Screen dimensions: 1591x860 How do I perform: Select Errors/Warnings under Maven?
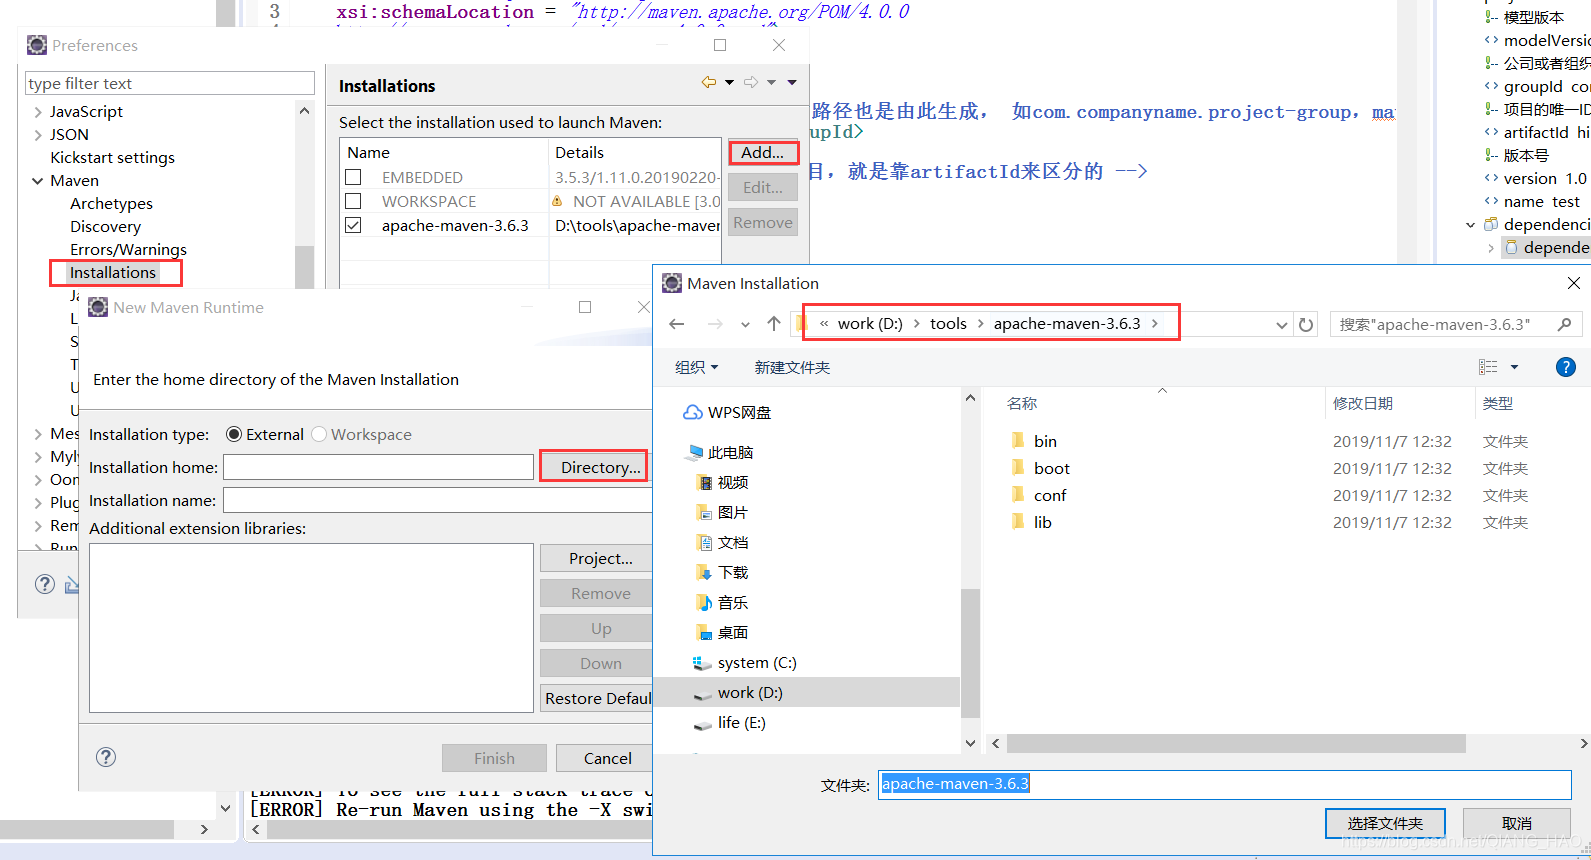click(128, 250)
